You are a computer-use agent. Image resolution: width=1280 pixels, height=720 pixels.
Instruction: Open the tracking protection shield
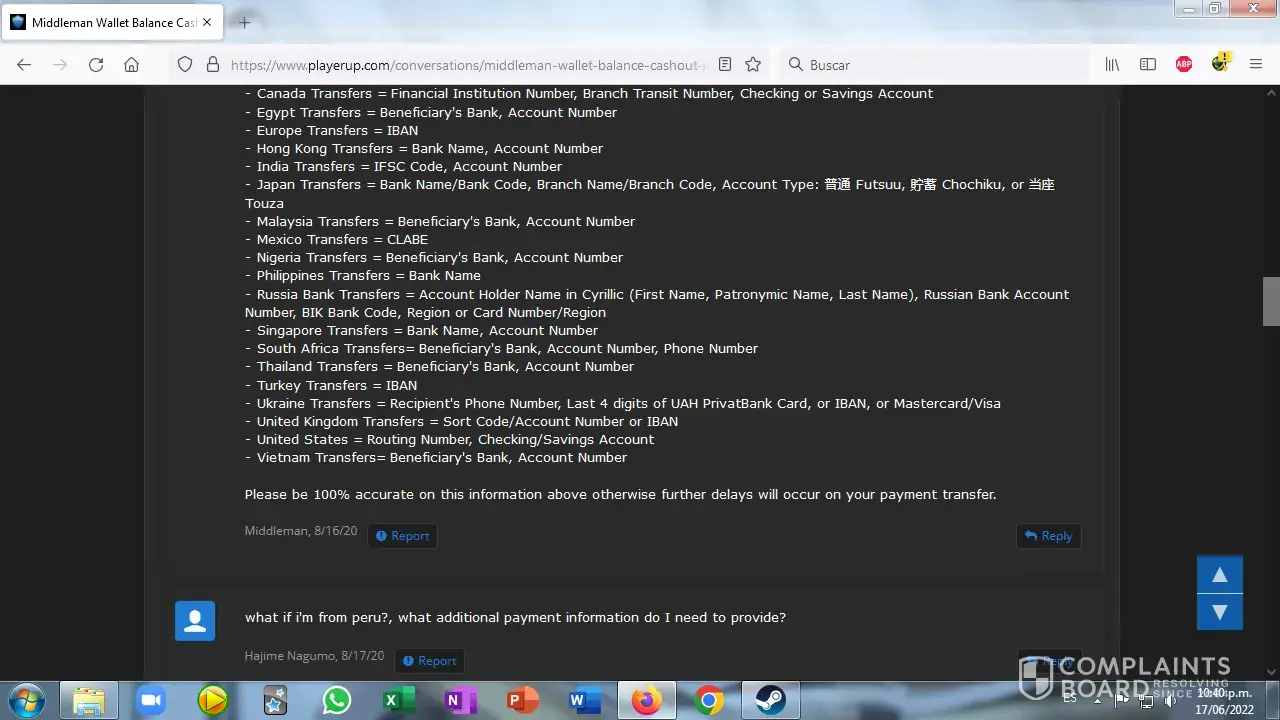(185, 64)
